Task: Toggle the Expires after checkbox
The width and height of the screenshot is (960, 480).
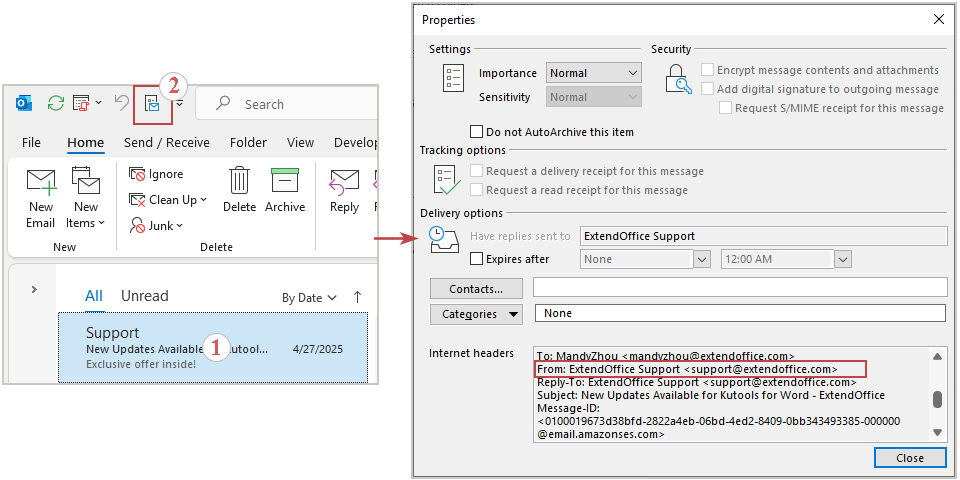Action: coord(477,259)
